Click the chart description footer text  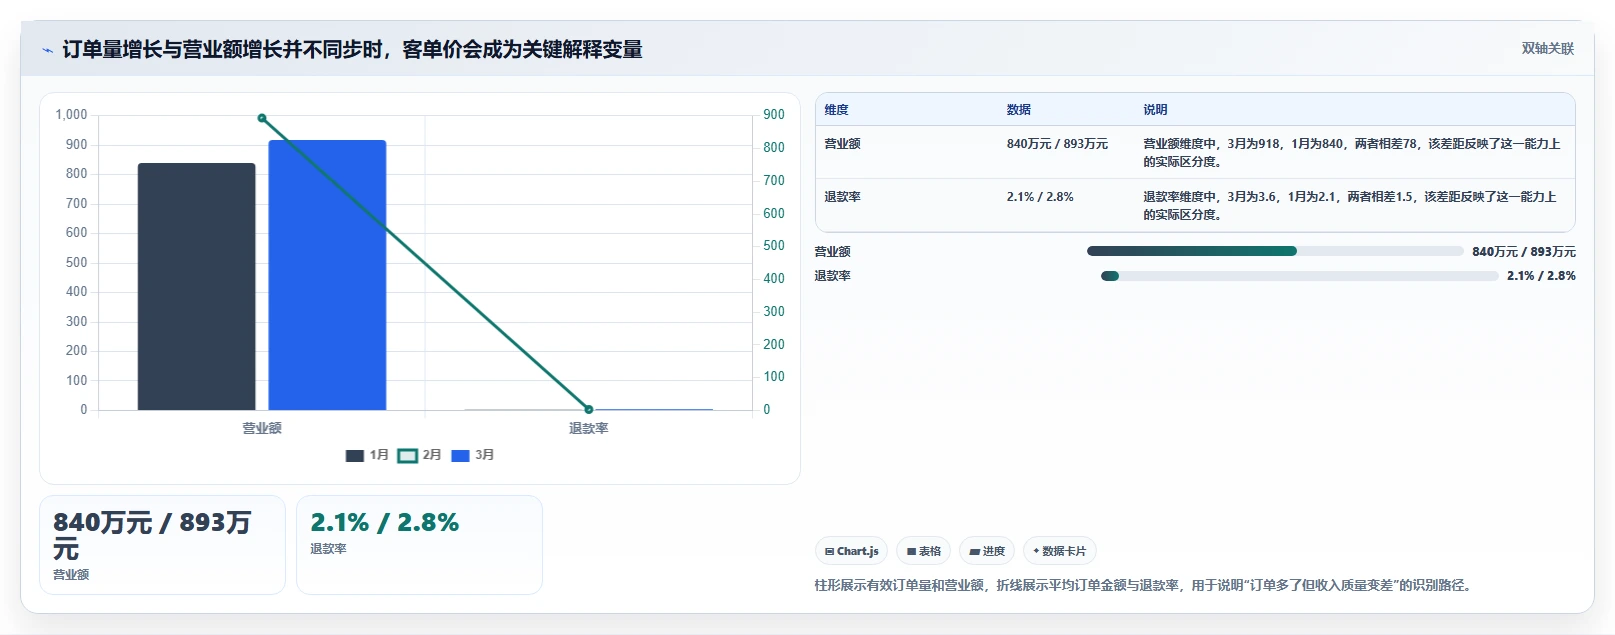(x=1145, y=586)
